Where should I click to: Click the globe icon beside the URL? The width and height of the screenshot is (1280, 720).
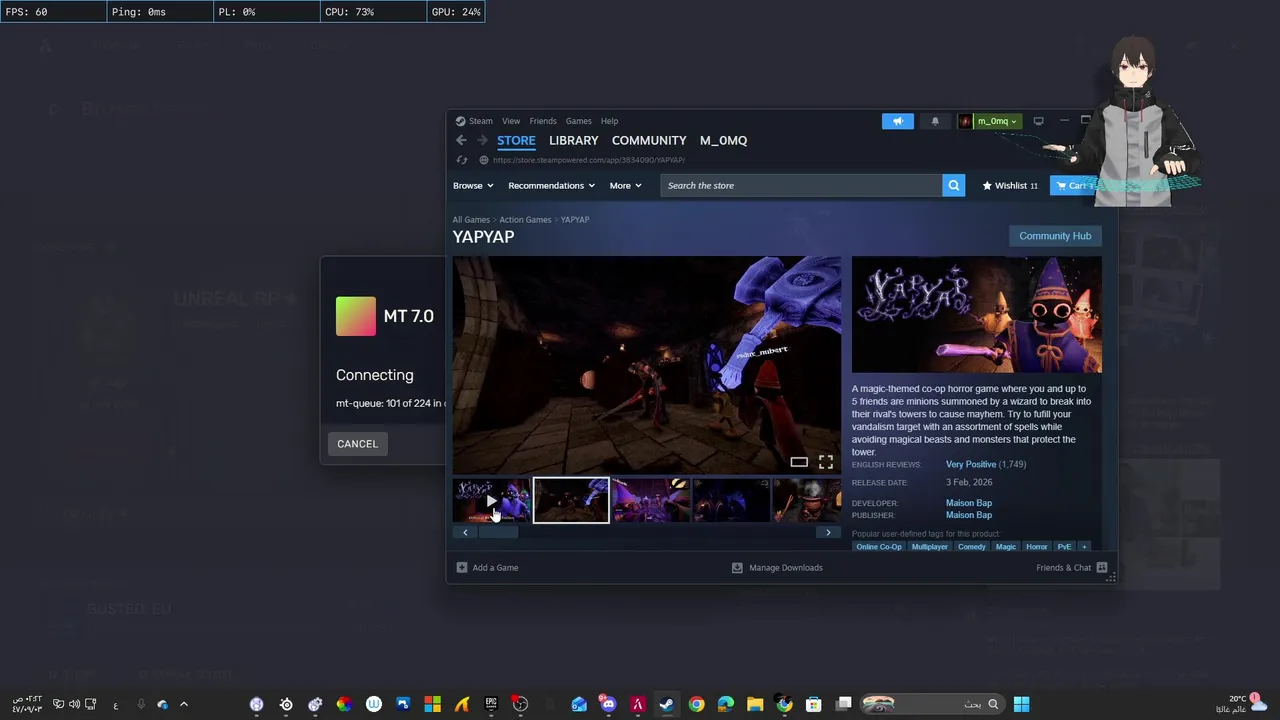484,160
